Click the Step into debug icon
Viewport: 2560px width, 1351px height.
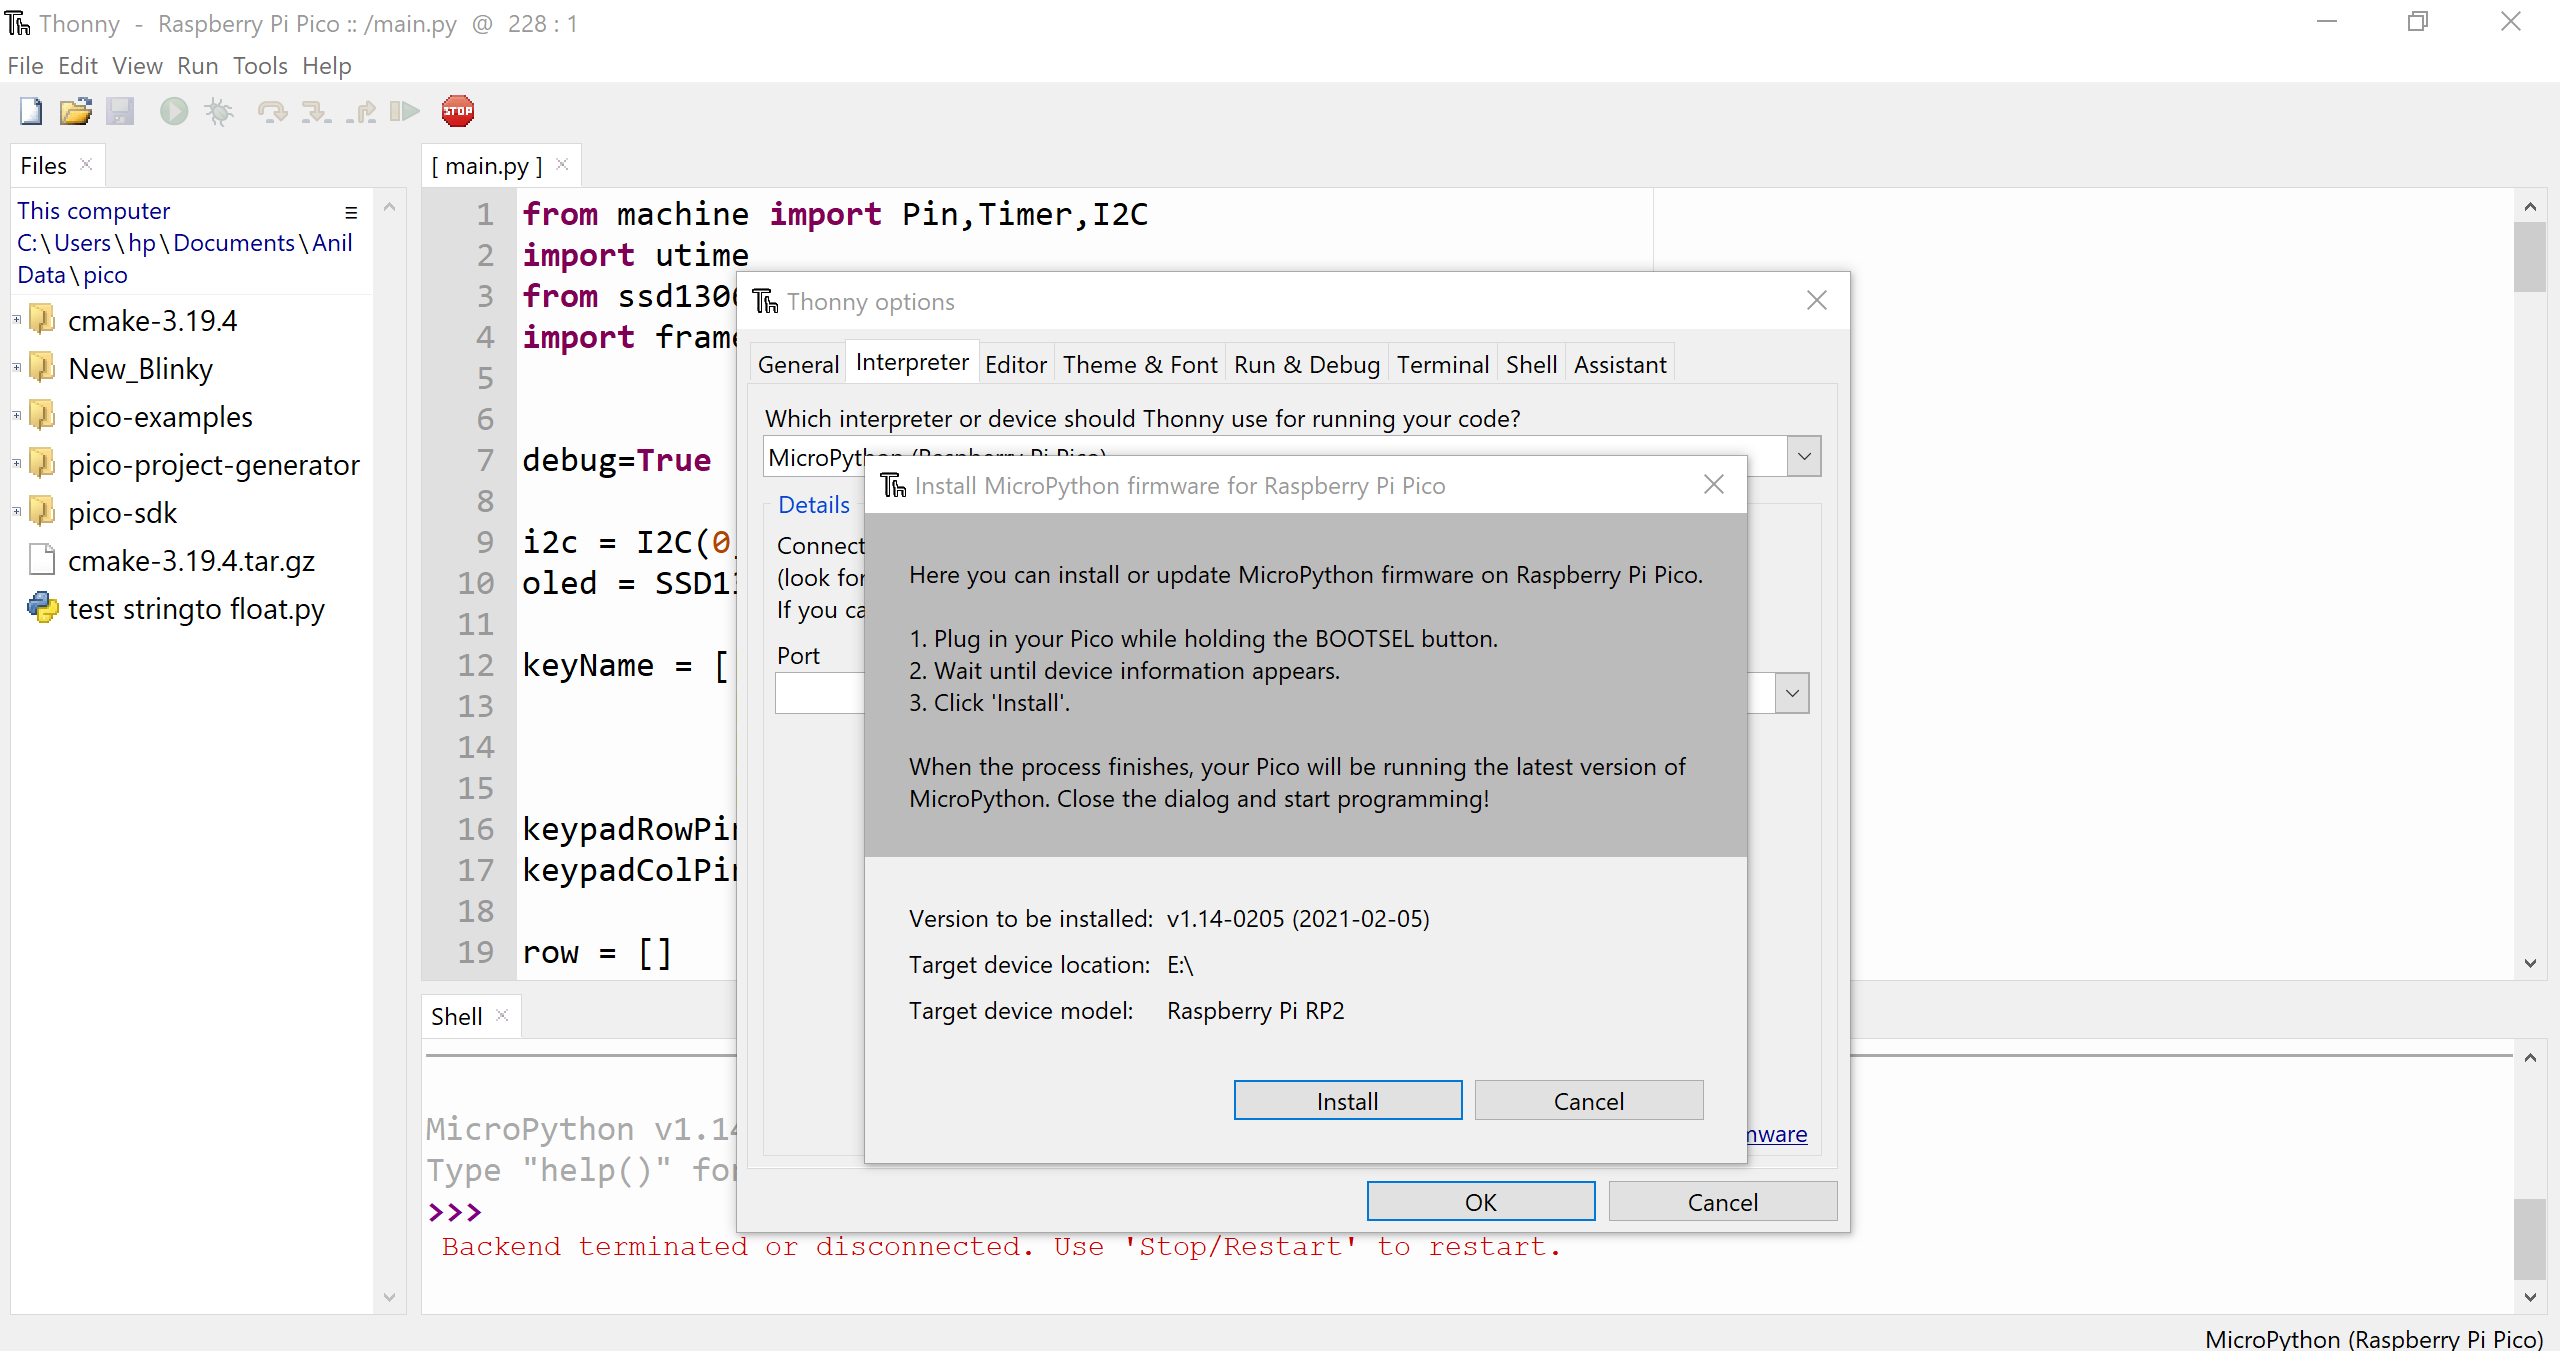[x=317, y=111]
